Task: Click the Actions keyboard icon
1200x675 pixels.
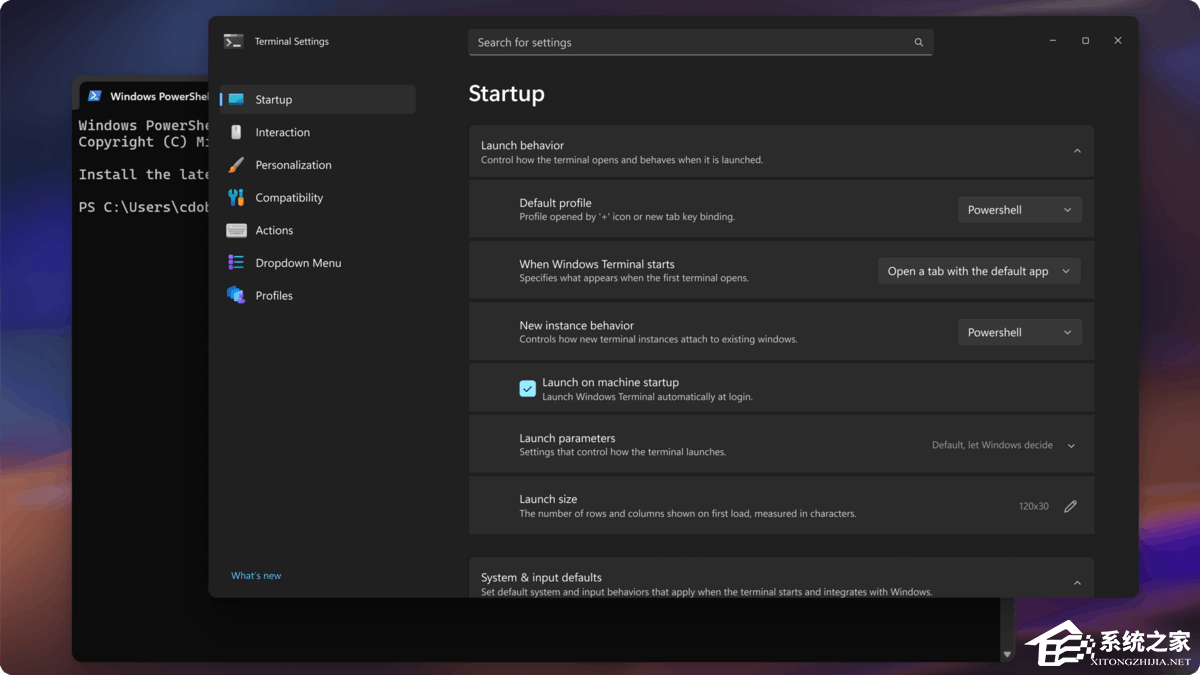Action: click(x=236, y=230)
